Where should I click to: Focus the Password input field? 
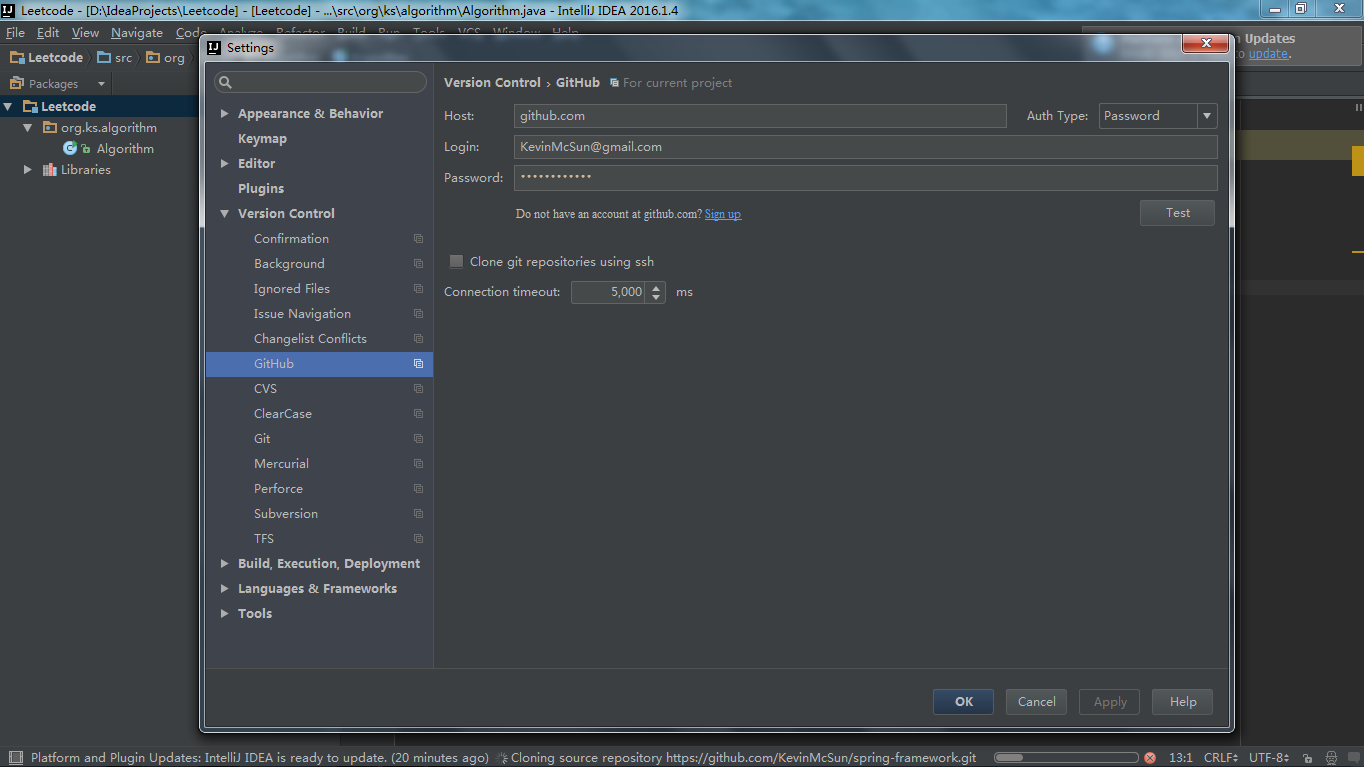[x=865, y=178]
